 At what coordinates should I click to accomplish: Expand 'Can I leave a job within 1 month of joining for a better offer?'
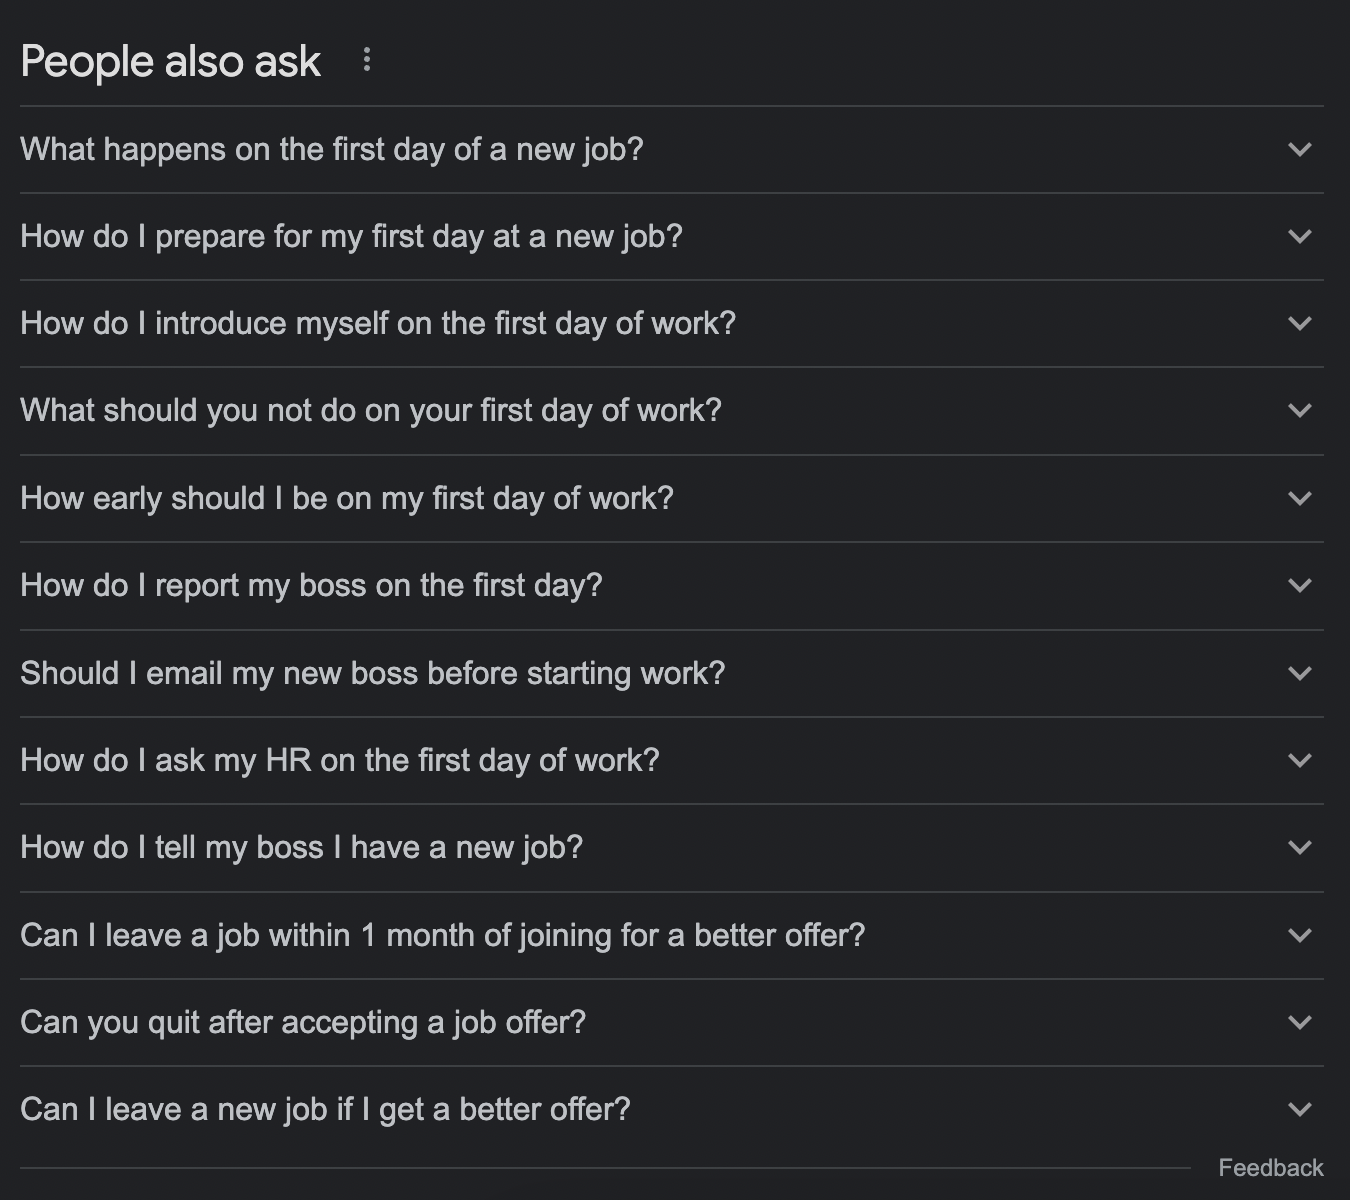pos(1299,935)
